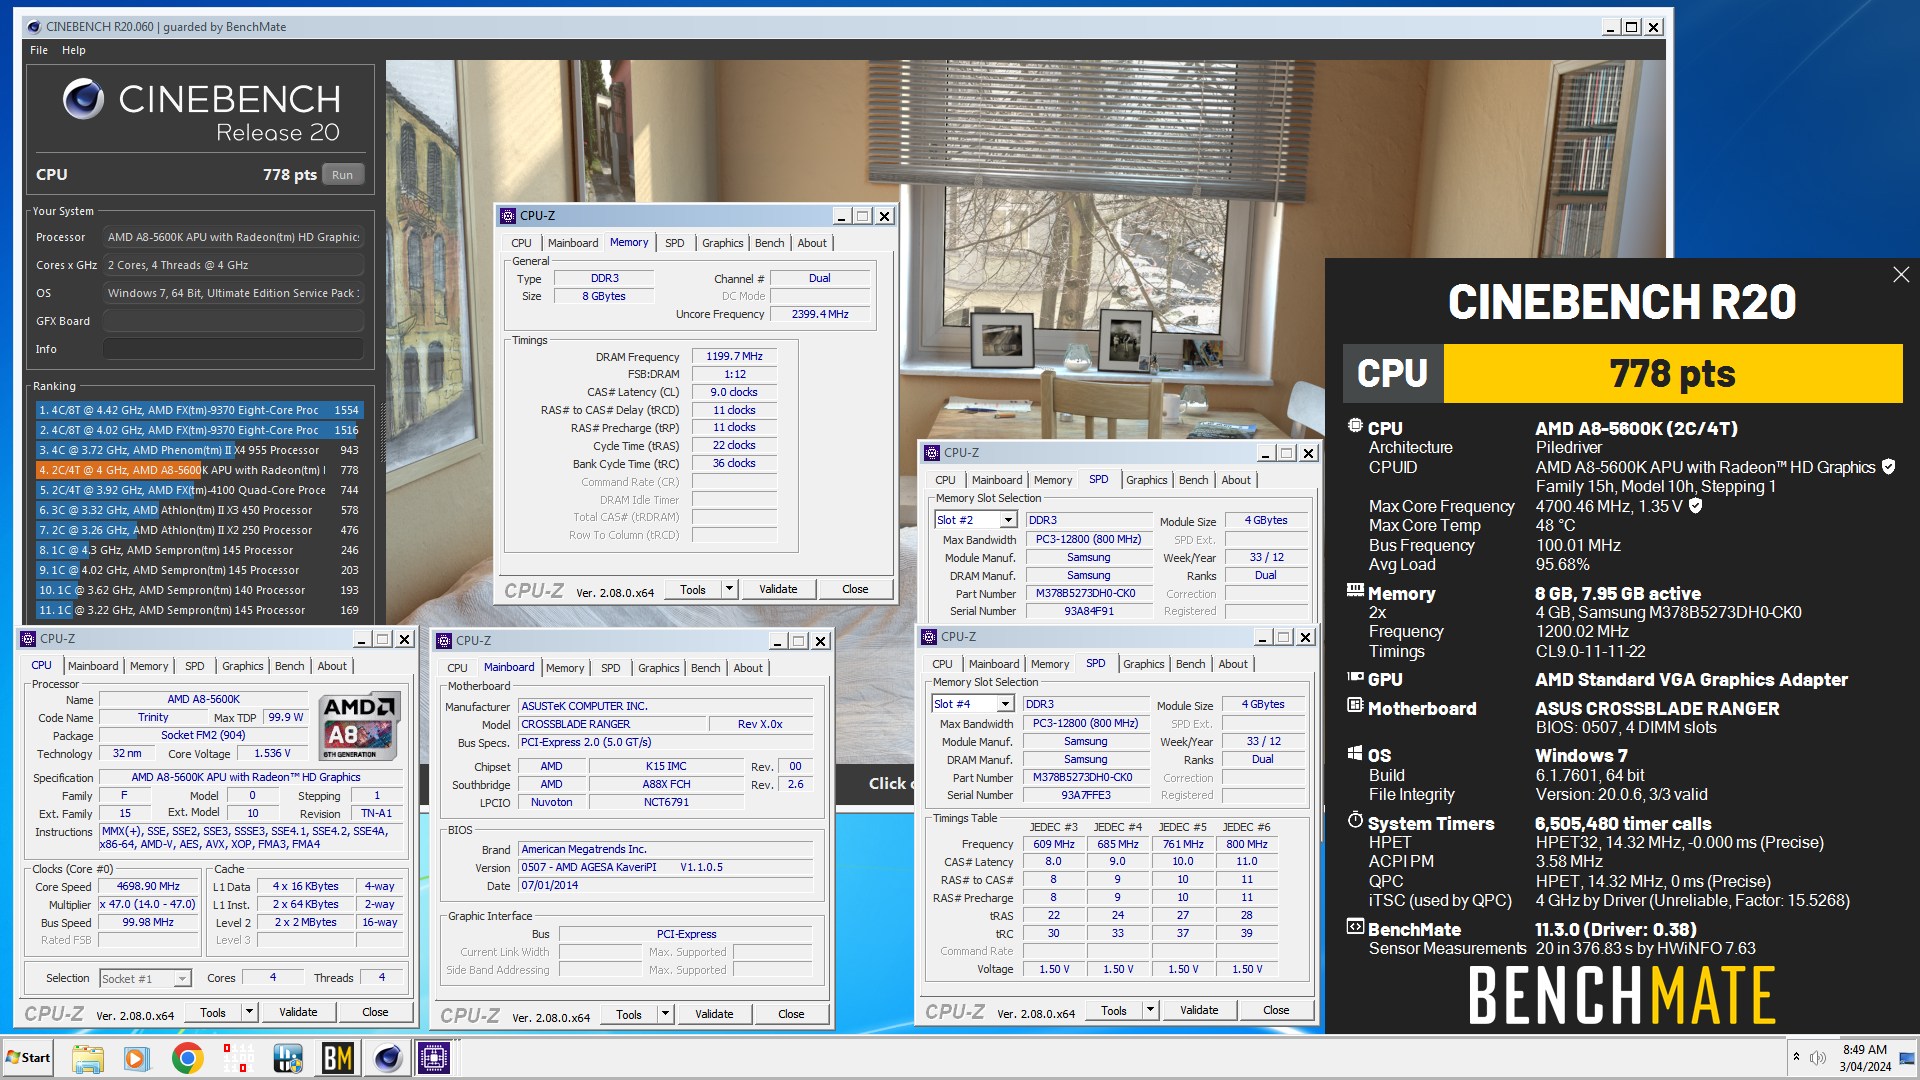Expand Tools arrow in CPU-Z processor window
The height and width of the screenshot is (1080, 1920).
coord(249,1013)
